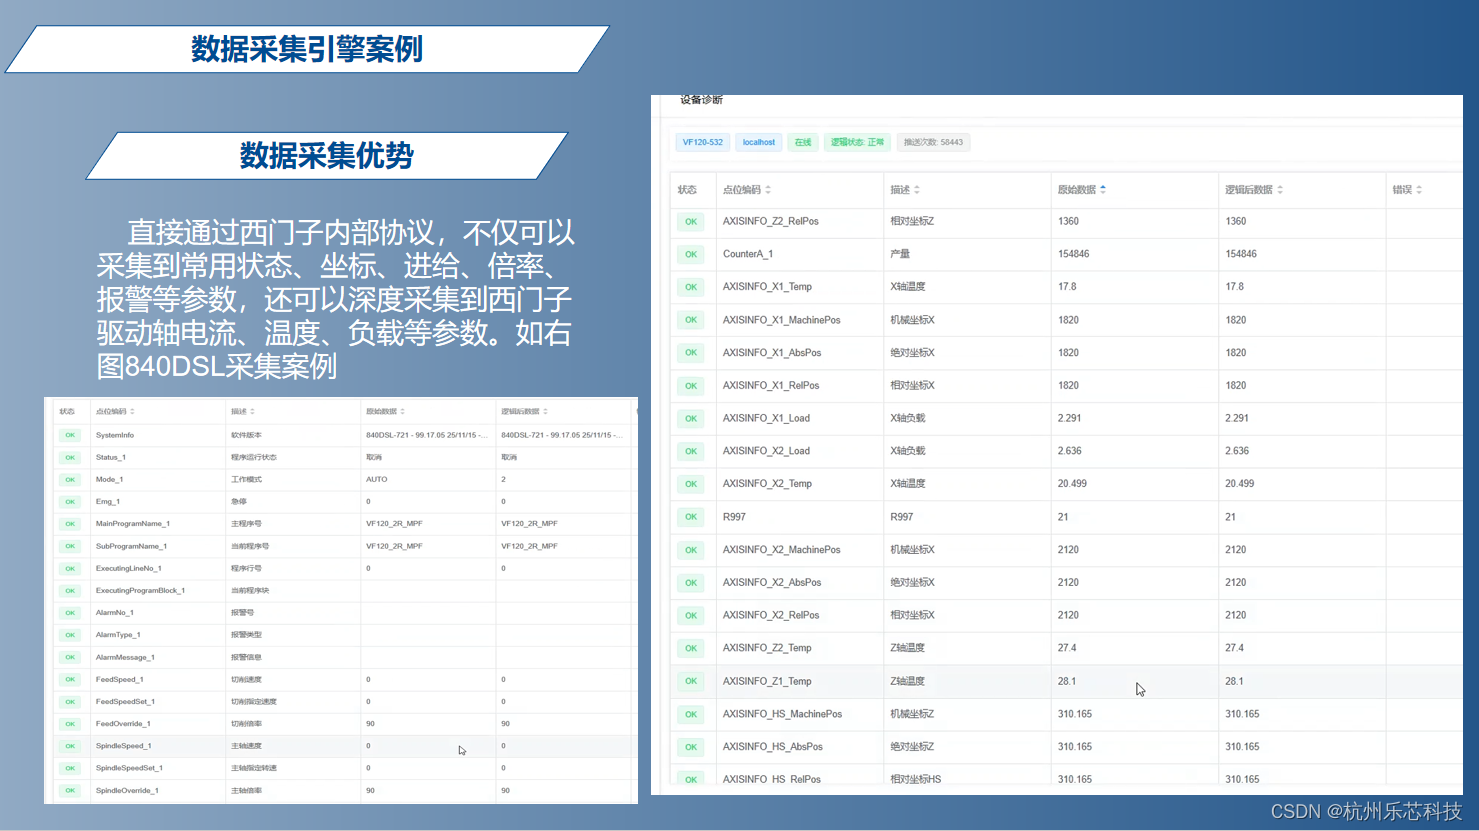Select AXISINFO_Z2_Temp point code

(x=767, y=648)
